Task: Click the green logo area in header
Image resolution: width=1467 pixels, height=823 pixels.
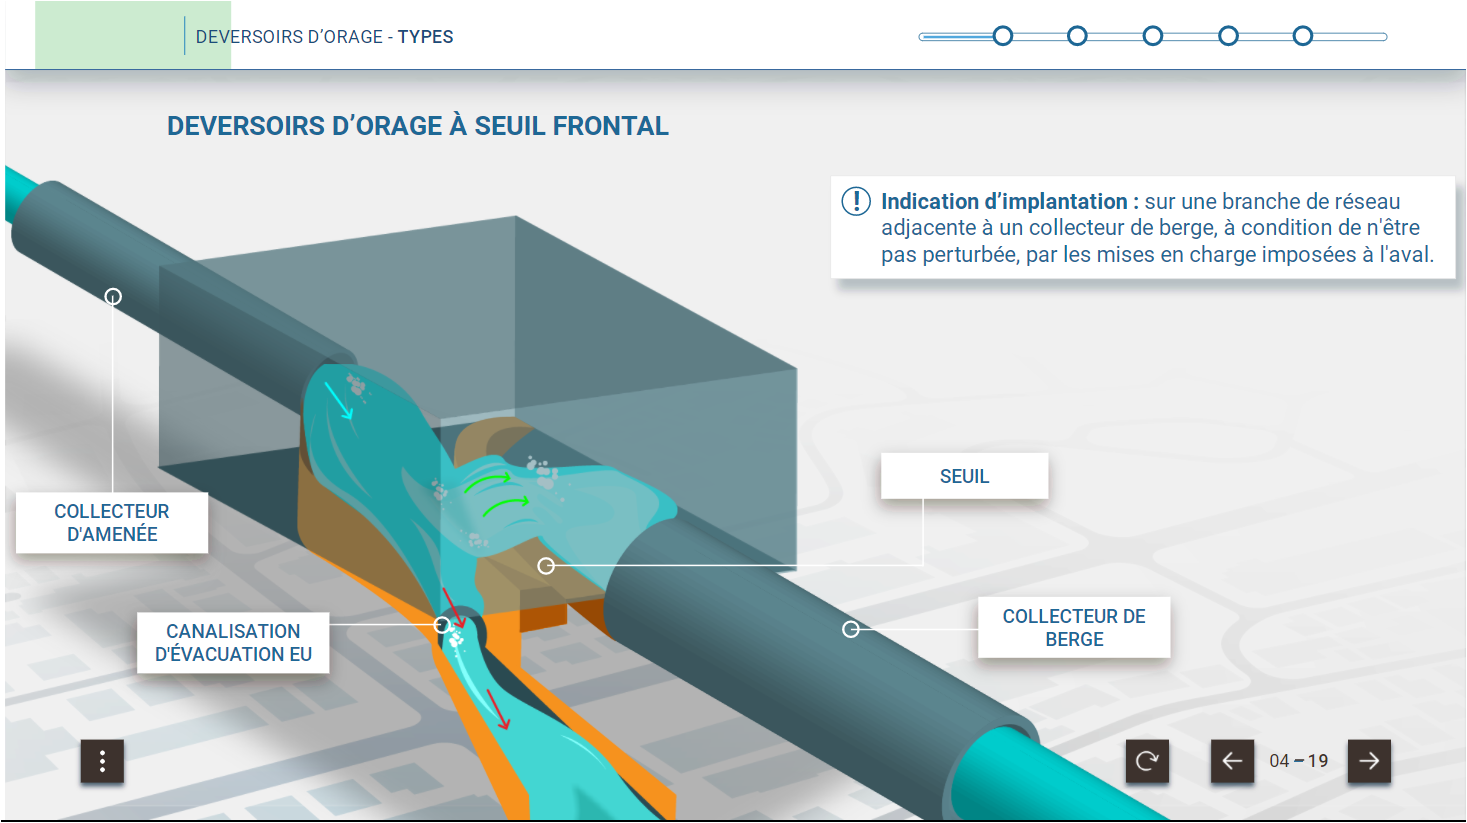Action: click(x=110, y=35)
